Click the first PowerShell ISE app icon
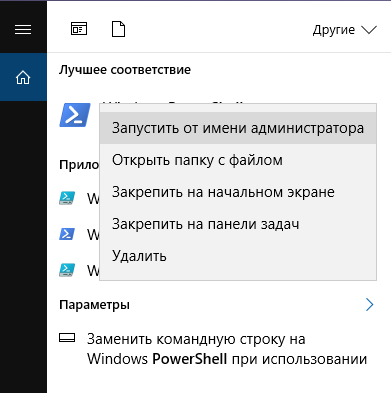The width and height of the screenshot is (391, 393). pyautogui.click(x=67, y=198)
